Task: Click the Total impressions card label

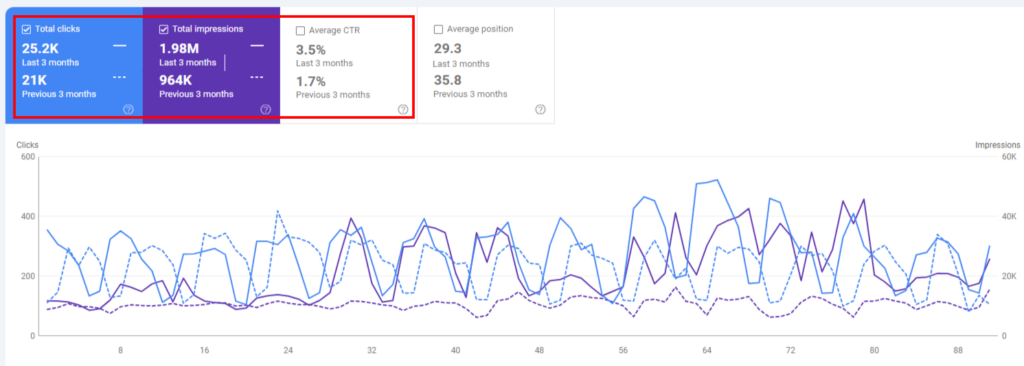Action: click(208, 29)
